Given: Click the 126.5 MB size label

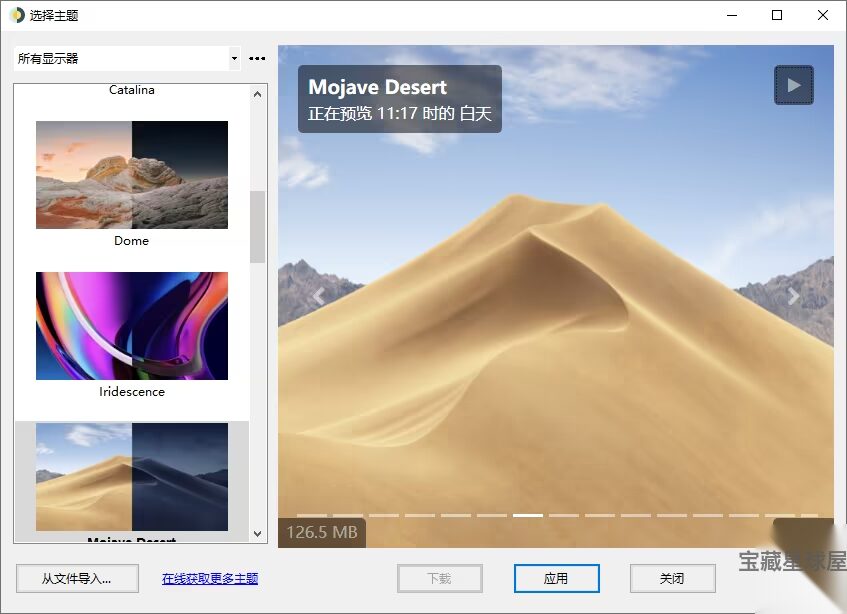Looking at the screenshot, I should pyautogui.click(x=322, y=532).
